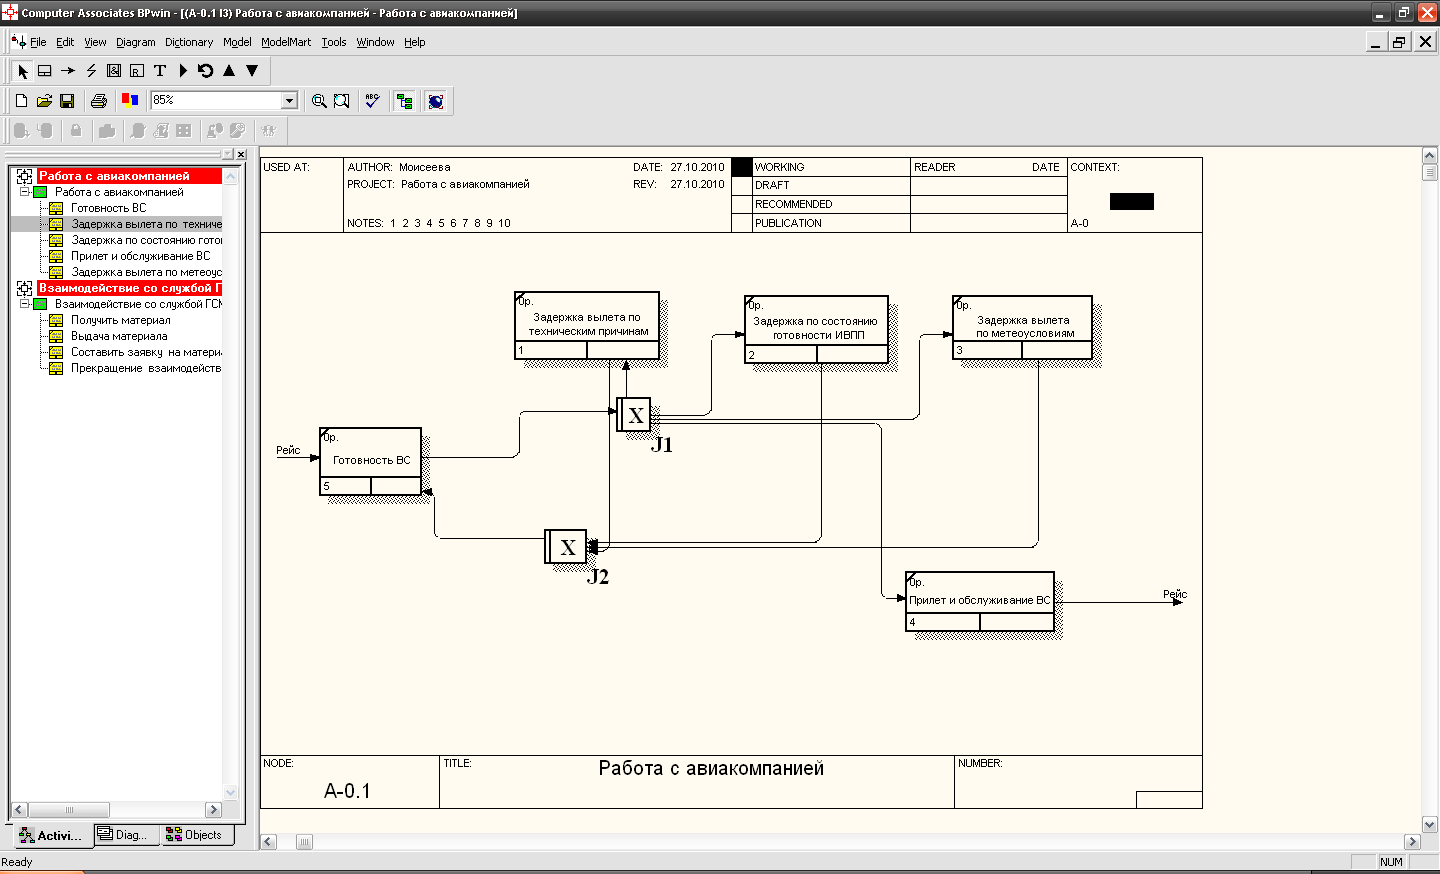This screenshot has width=1440, height=874.
Task: Run the ABC spell check
Action: [x=372, y=101]
